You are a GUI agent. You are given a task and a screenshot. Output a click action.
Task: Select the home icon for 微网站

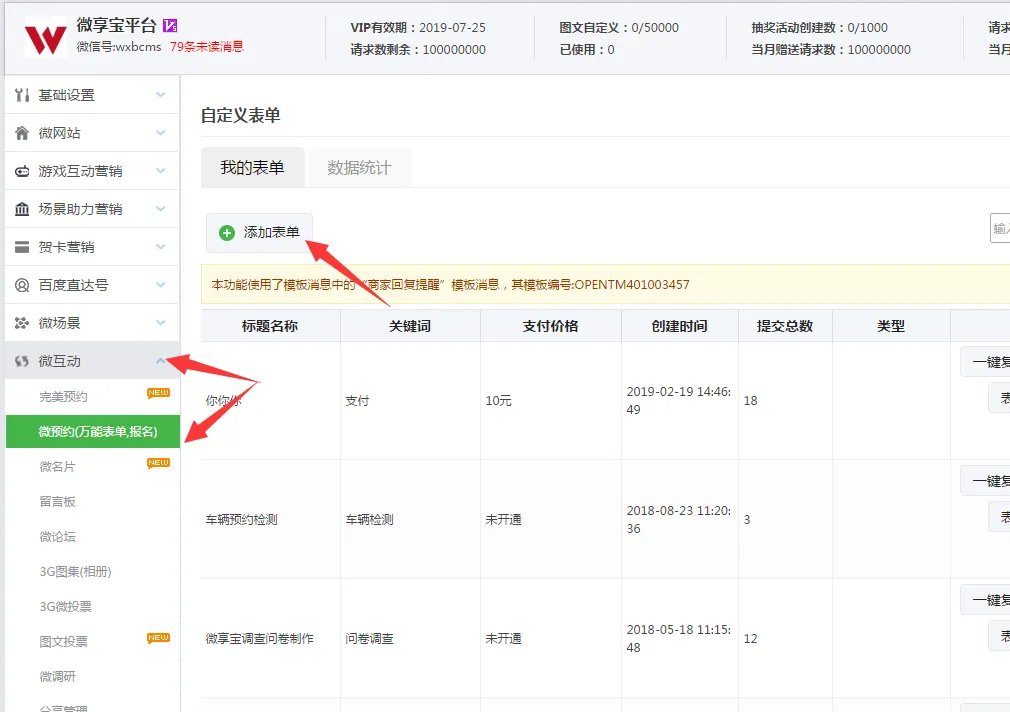[x=23, y=132]
